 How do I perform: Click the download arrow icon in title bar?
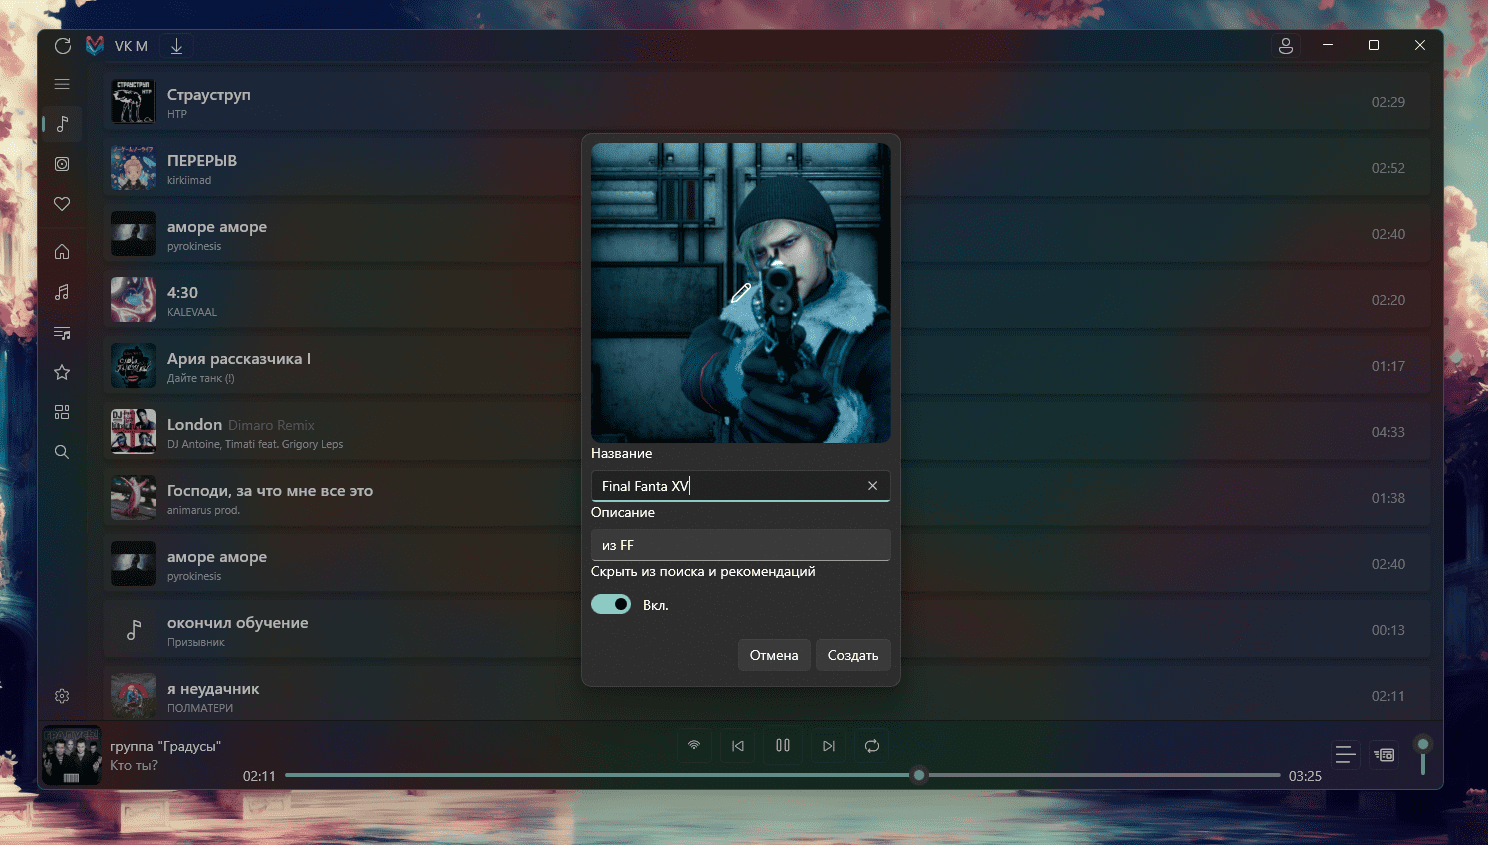pos(176,46)
